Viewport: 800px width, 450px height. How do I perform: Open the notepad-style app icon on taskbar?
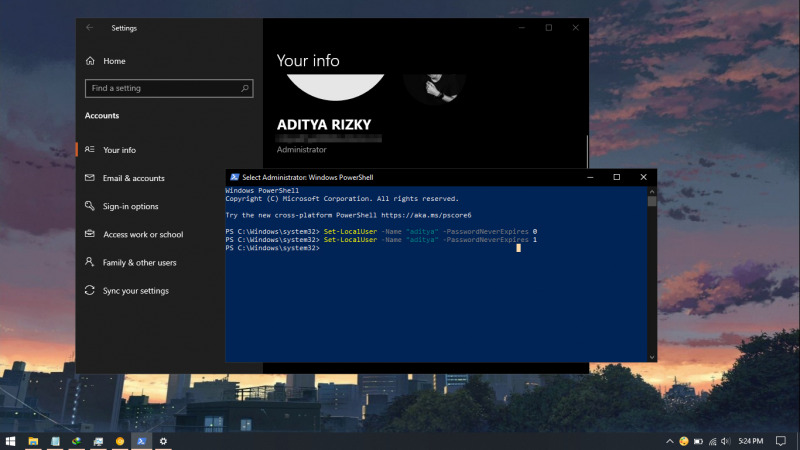55,441
